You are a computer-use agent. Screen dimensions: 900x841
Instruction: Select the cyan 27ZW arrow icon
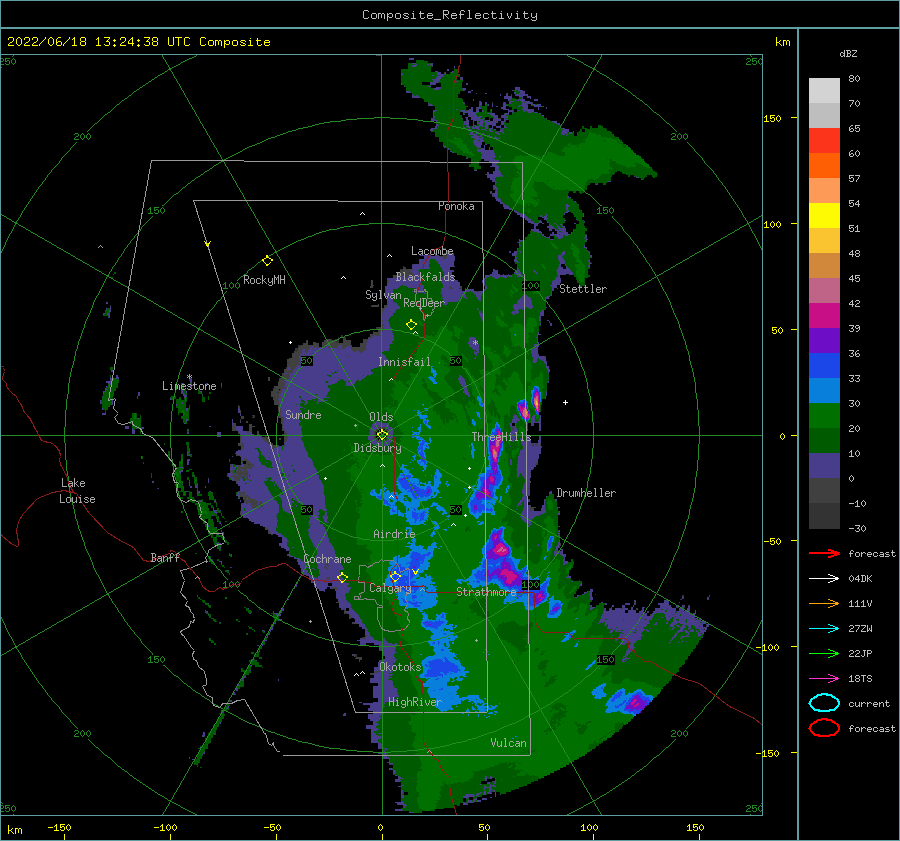(x=824, y=629)
